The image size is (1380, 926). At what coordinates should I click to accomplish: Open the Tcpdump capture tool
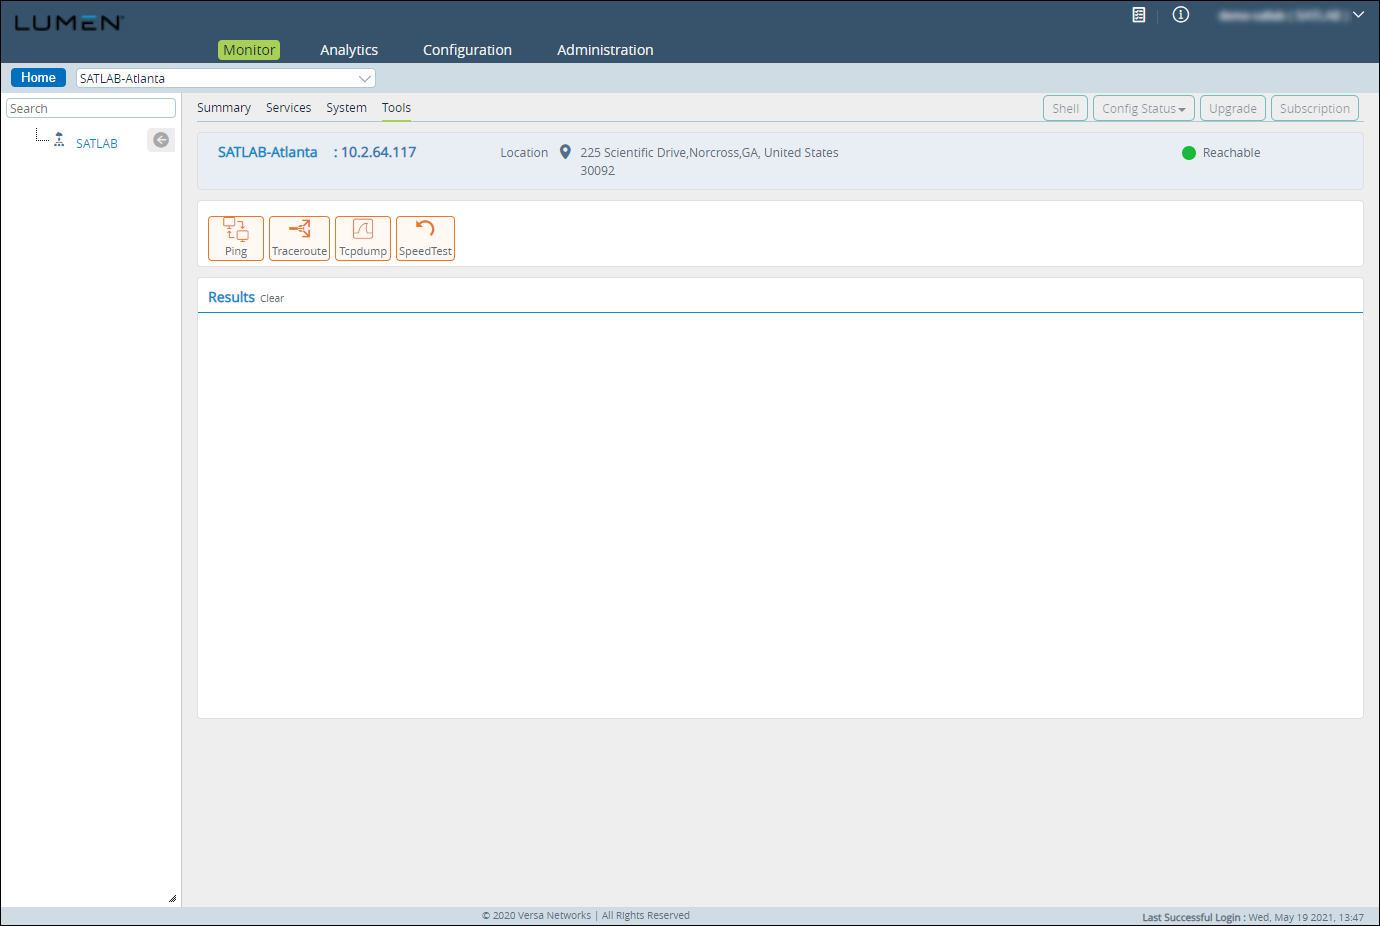362,238
